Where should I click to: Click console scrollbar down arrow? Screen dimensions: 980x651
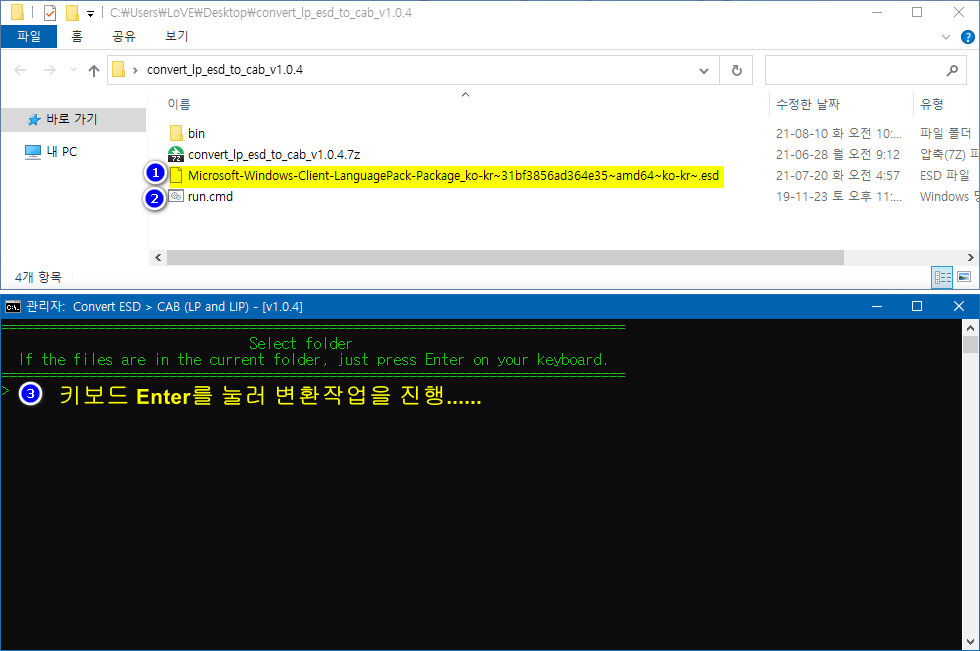(970, 642)
